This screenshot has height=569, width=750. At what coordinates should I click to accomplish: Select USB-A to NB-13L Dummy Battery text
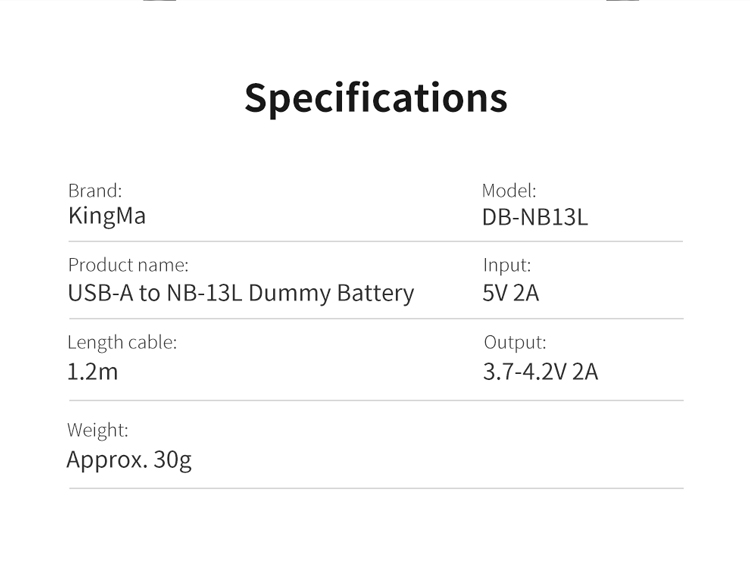(241, 293)
